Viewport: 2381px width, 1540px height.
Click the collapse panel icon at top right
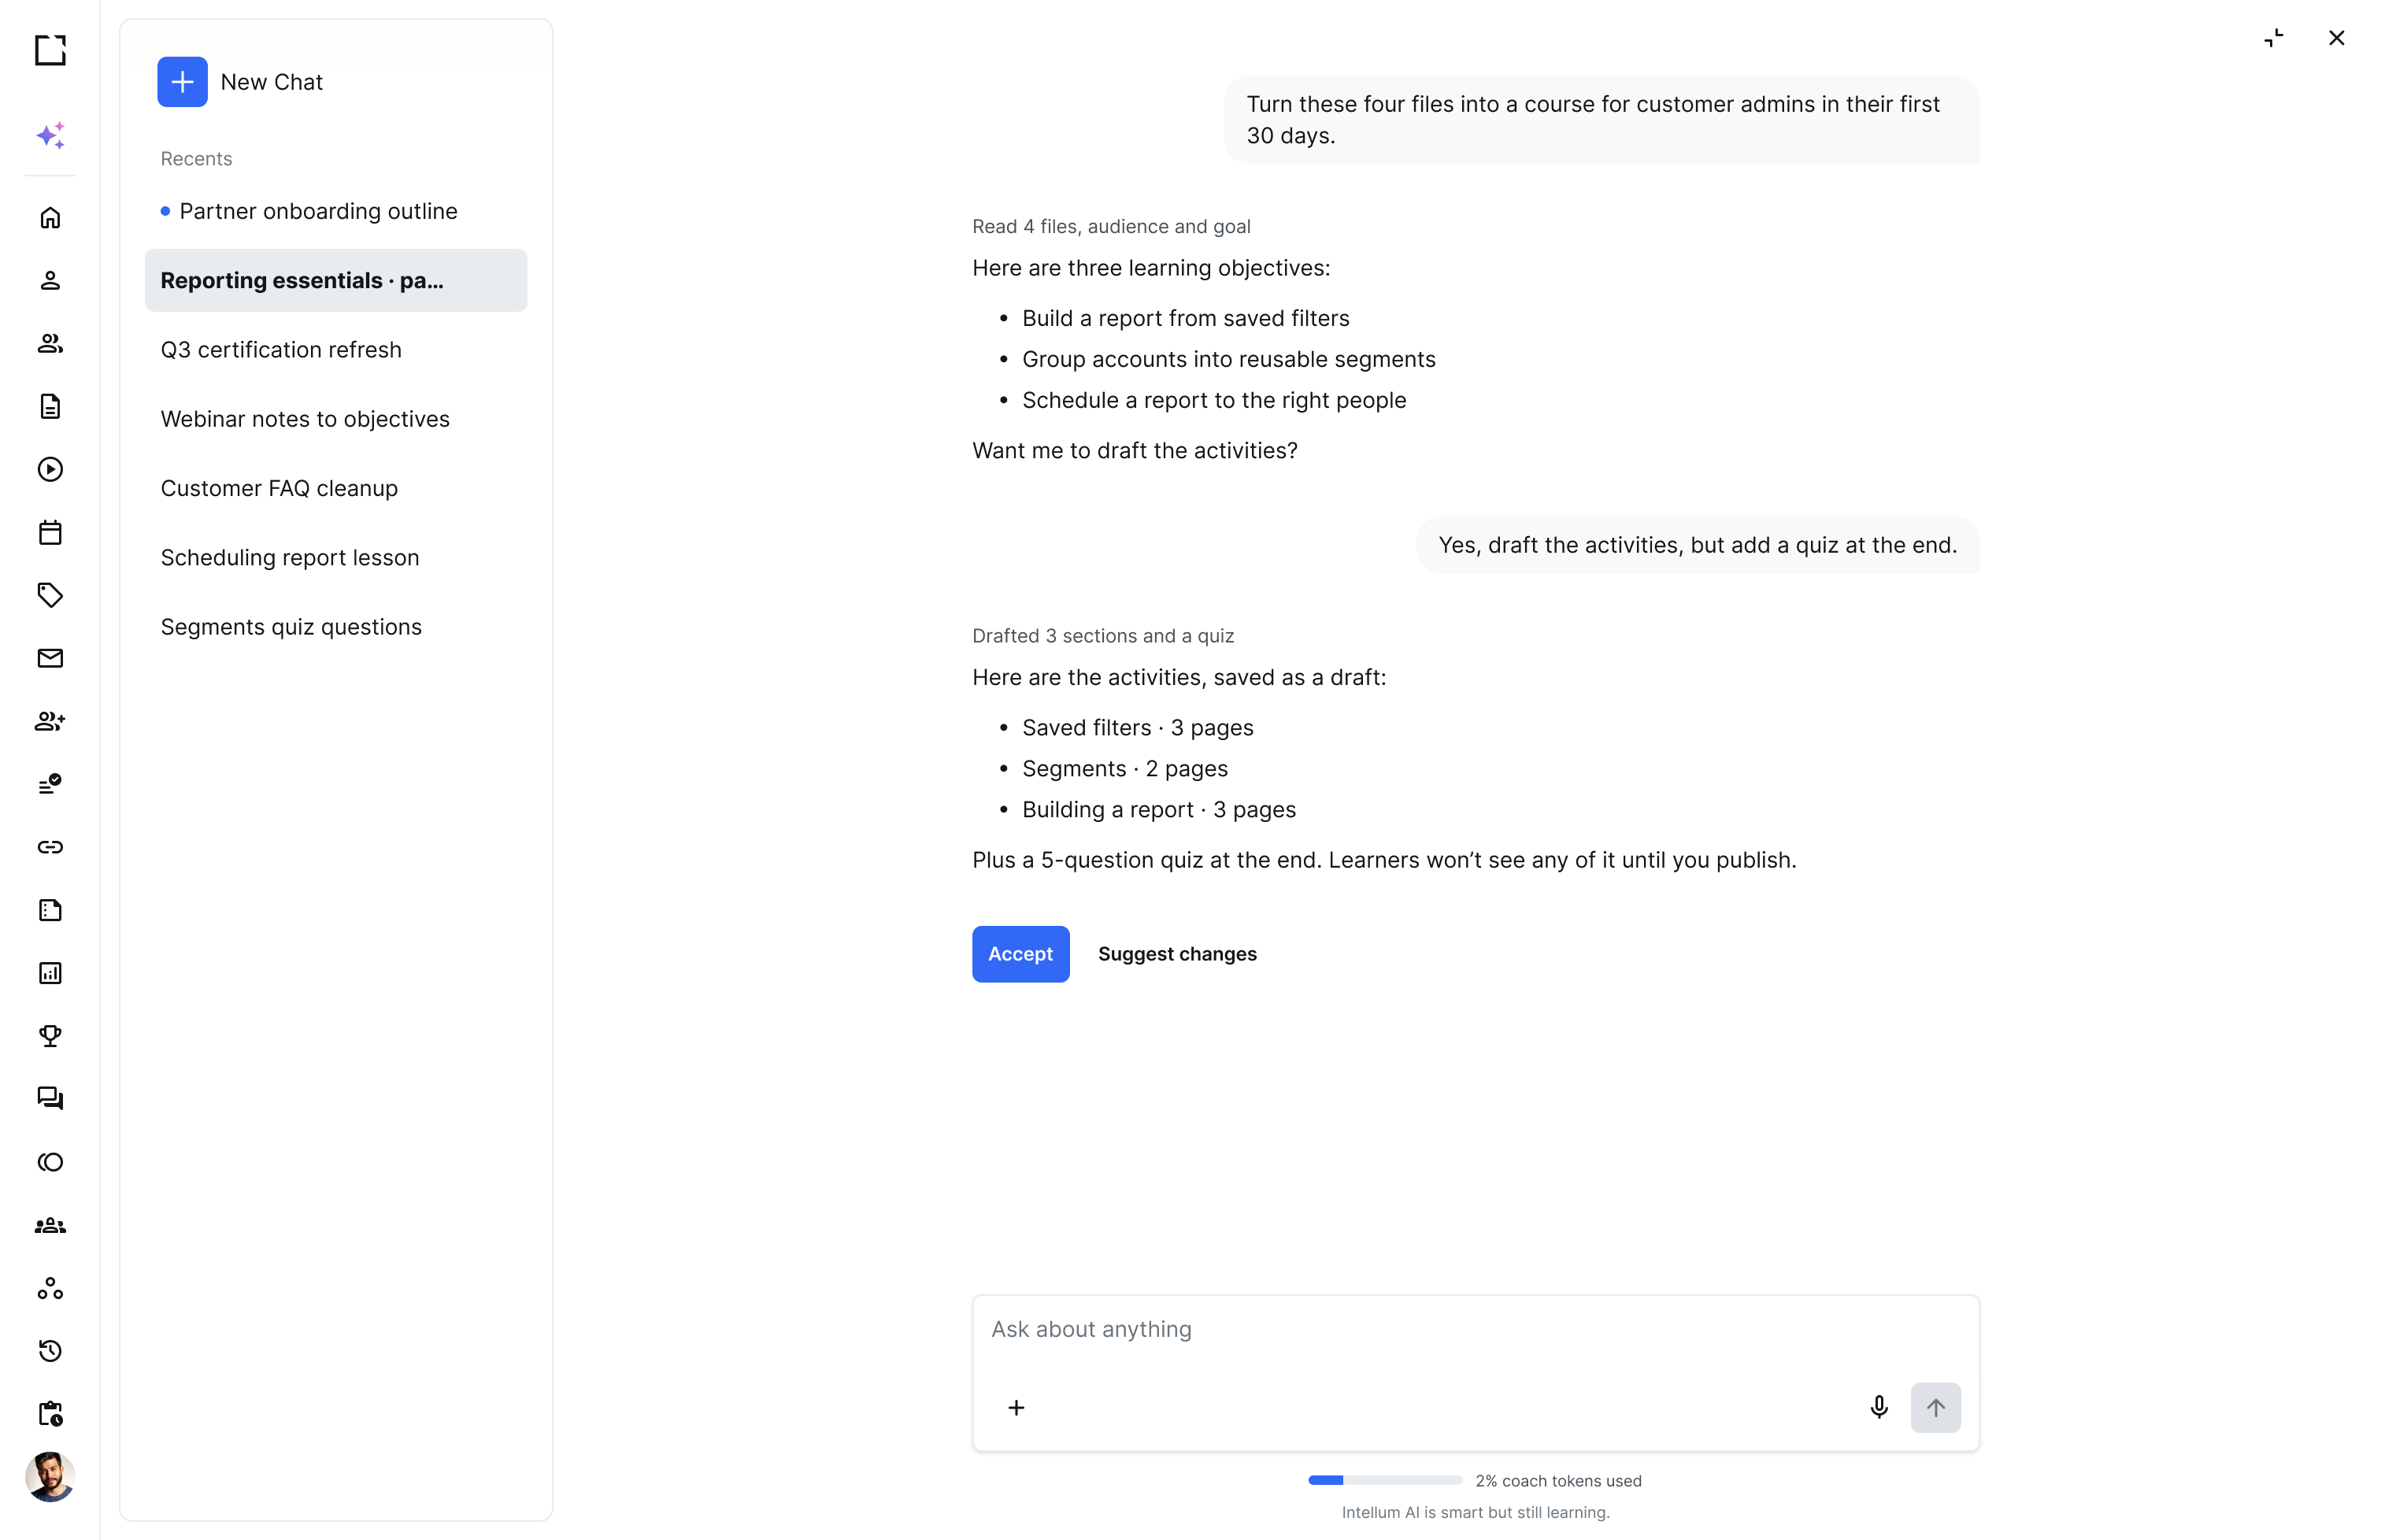point(2273,38)
